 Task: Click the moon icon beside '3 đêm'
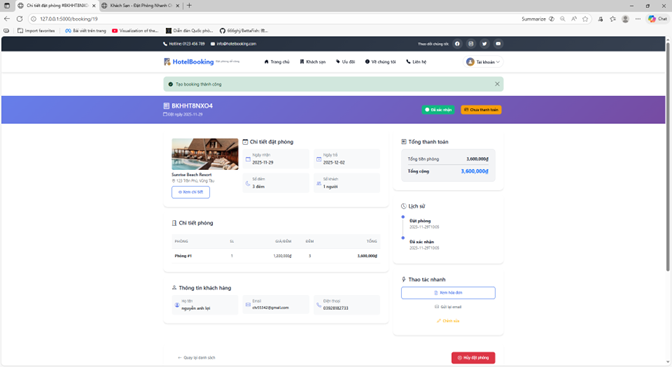point(248,183)
